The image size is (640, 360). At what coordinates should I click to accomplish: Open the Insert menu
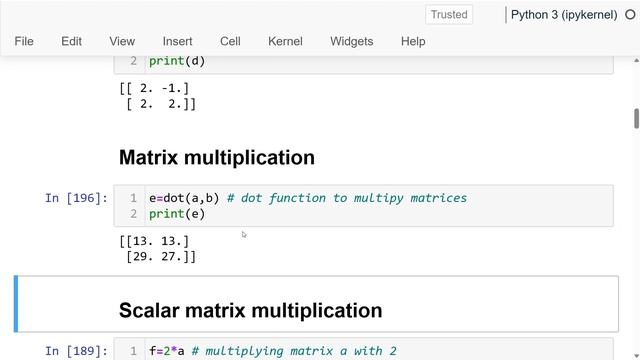pyautogui.click(x=177, y=41)
